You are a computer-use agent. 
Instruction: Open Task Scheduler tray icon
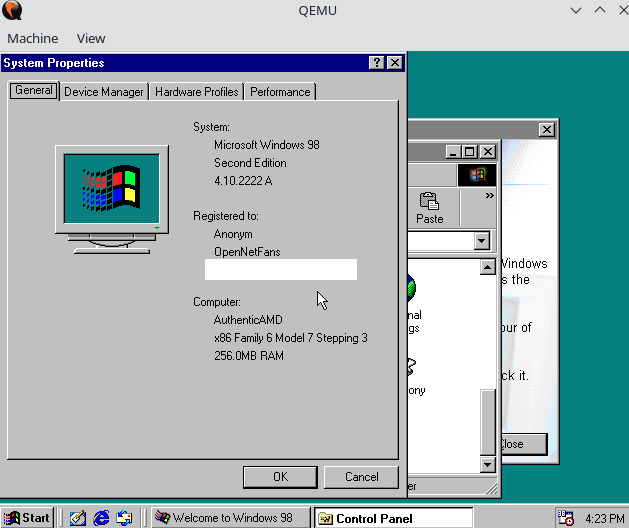click(566, 518)
